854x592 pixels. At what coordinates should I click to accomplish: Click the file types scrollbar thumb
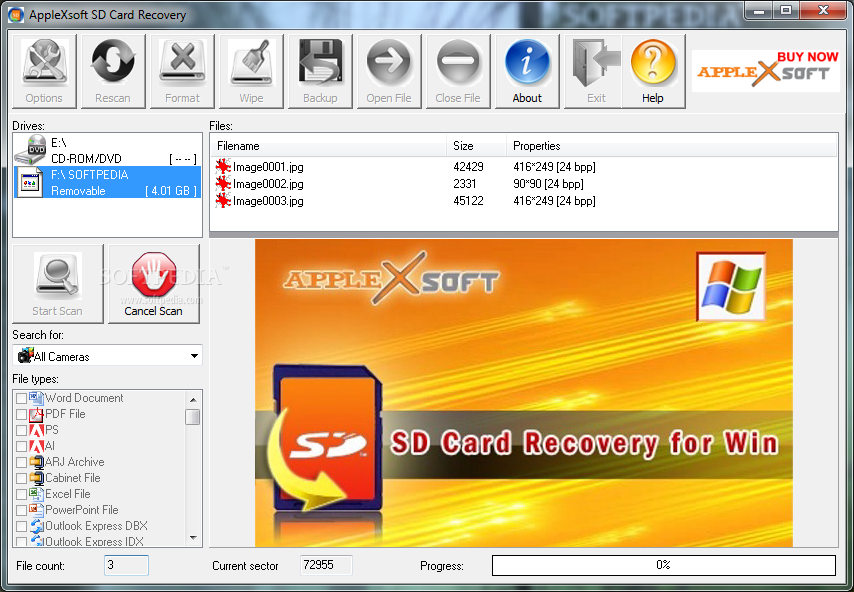coord(192,417)
